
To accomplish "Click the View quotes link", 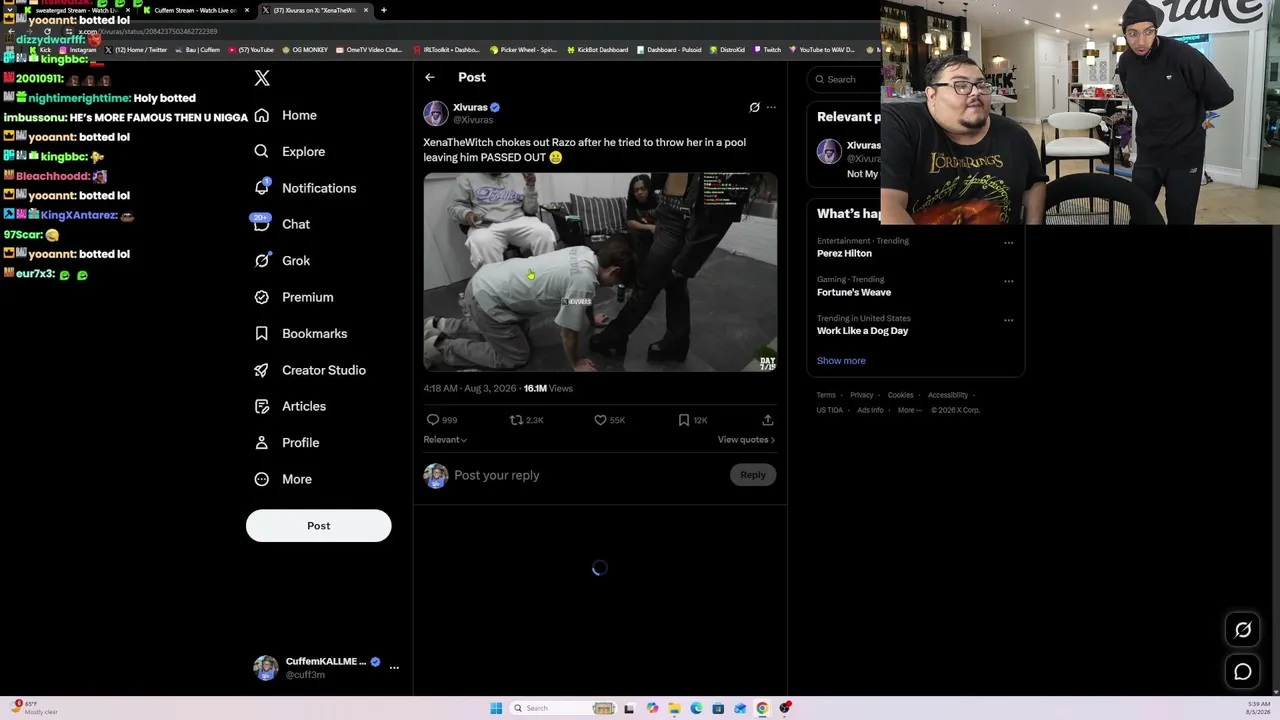I will (x=746, y=440).
